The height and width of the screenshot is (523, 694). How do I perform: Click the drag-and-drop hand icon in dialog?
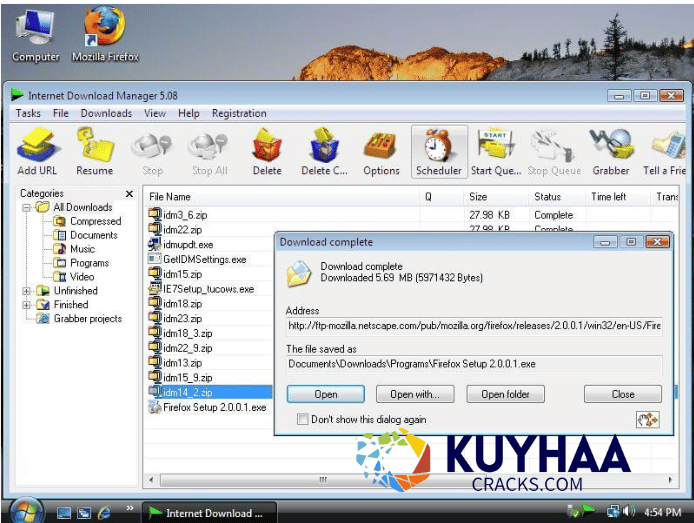point(648,419)
